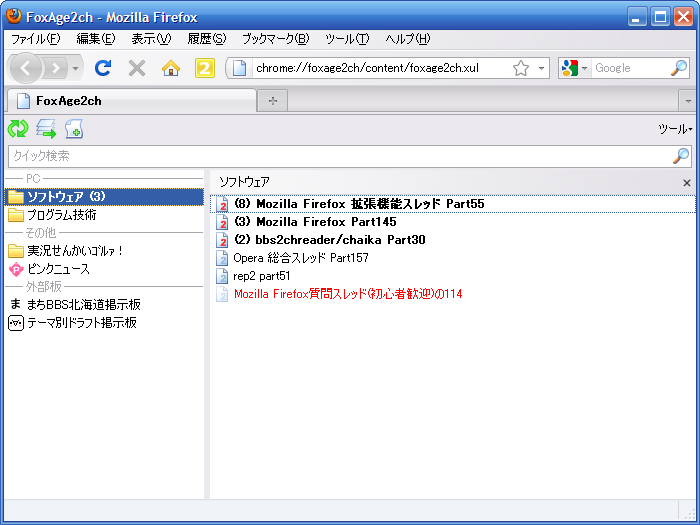Open thread bbs2chreader/chaika Part30
The height and width of the screenshot is (525, 700).
(453, 240)
